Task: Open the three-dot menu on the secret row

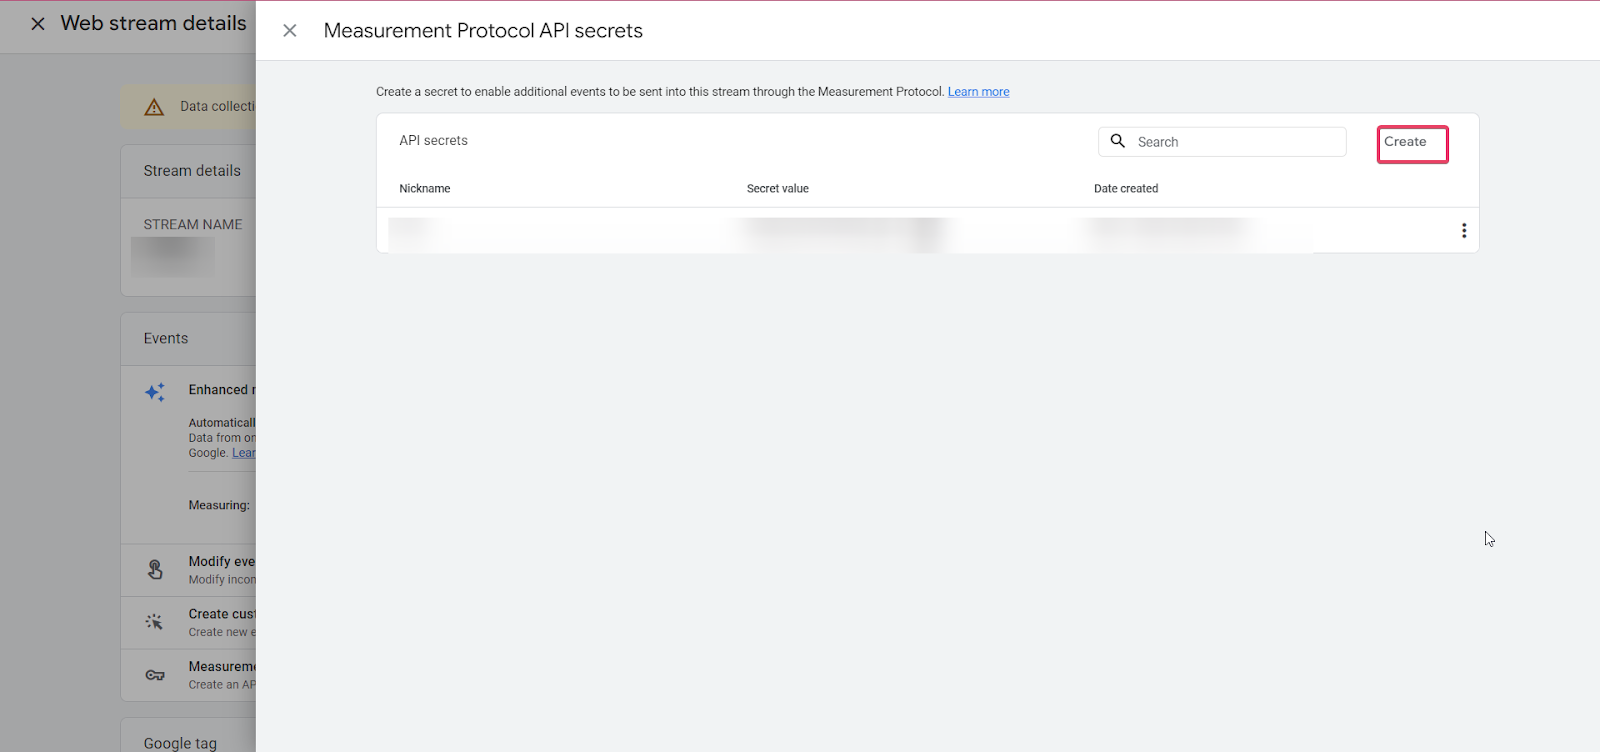Action: click(x=1464, y=231)
